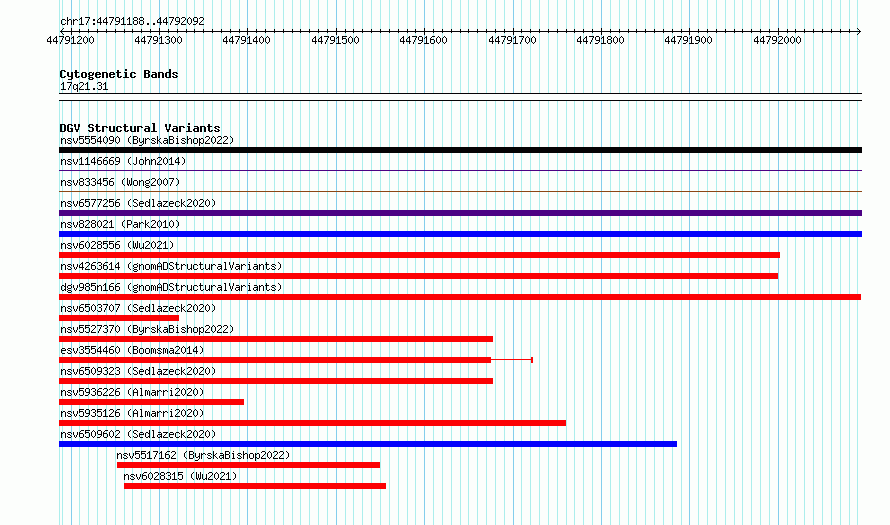Click nsv5935126 (Almarri2020) label
The image size is (890, 525).
click(132, 413)
